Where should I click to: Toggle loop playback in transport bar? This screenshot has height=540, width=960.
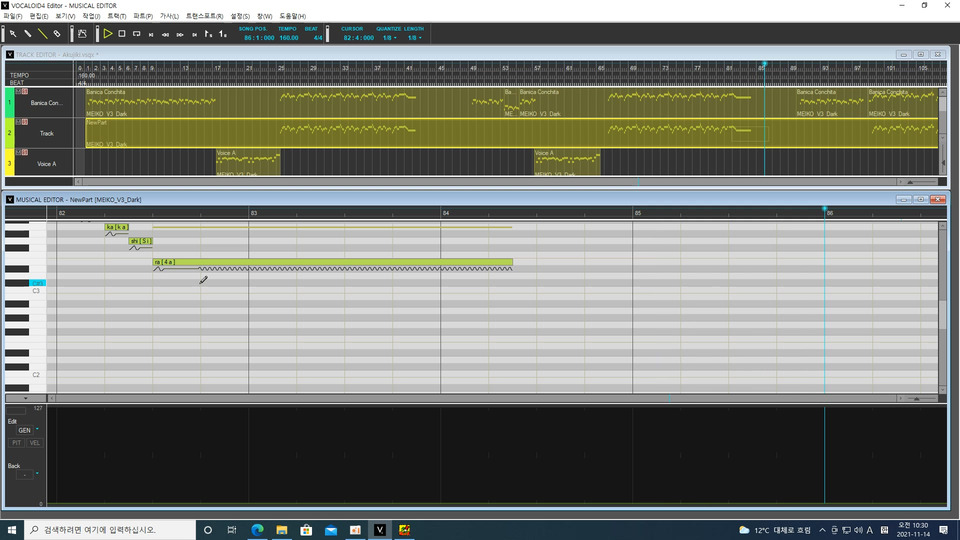tap(137, 34)
